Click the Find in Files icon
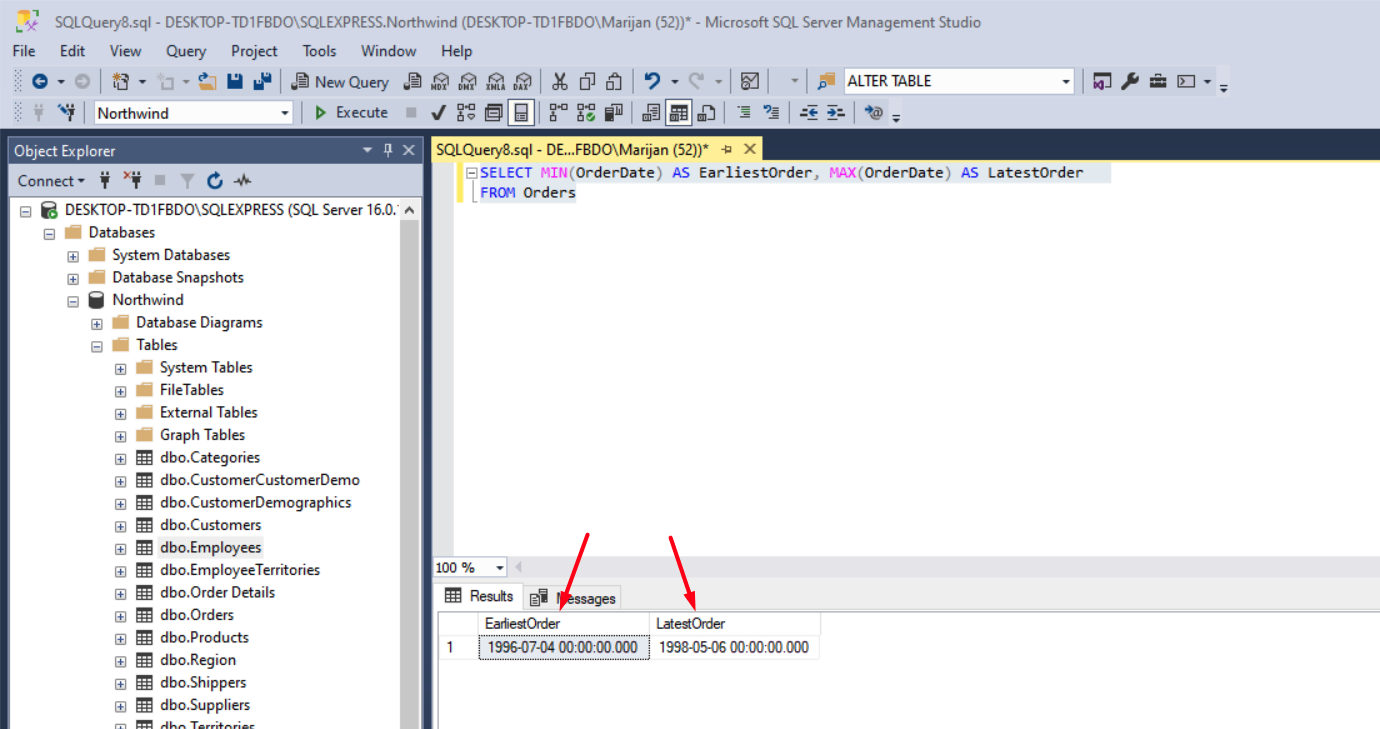1380x729 pixels. 826,82
